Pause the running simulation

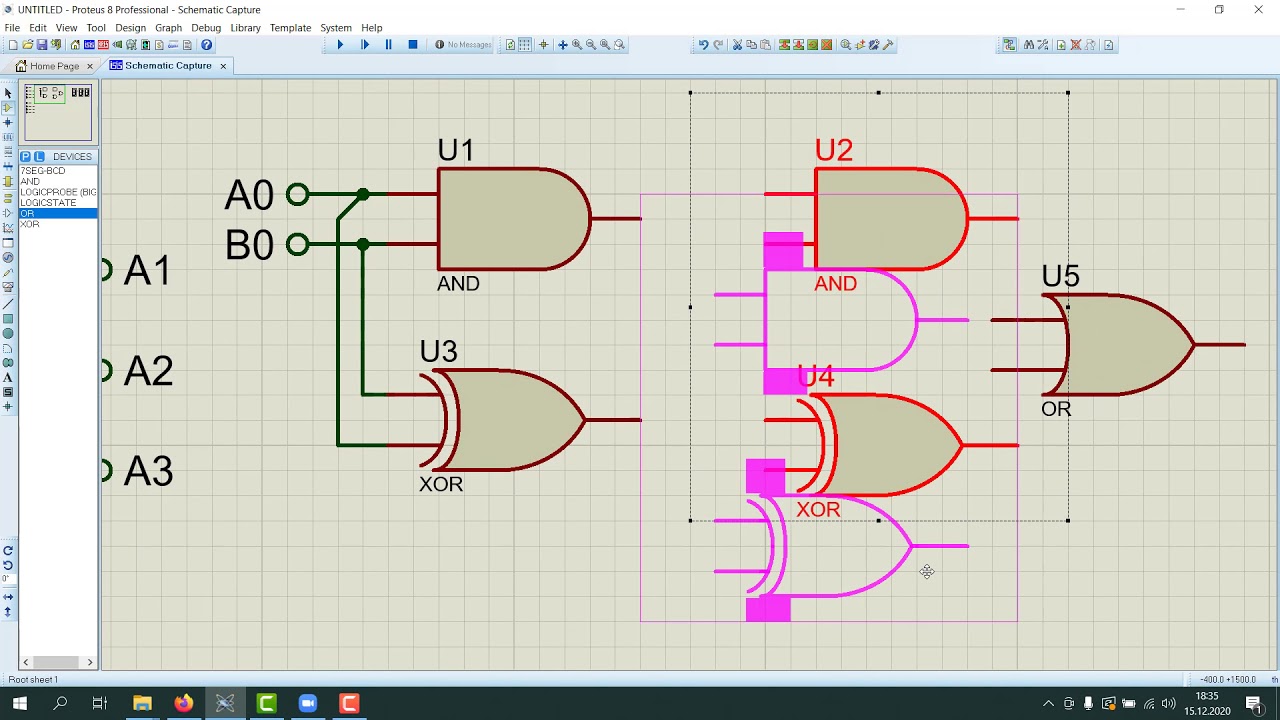389,45
